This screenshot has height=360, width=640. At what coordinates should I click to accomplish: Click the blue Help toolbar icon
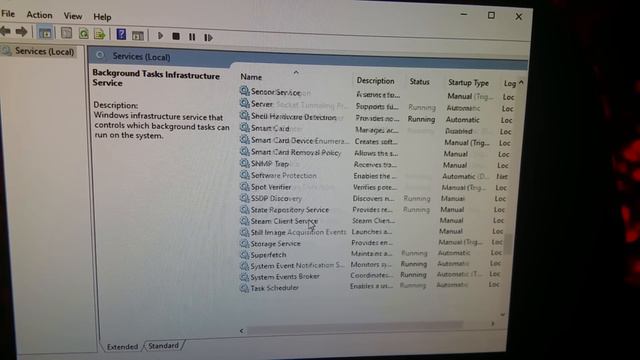[x=121, y=34]
